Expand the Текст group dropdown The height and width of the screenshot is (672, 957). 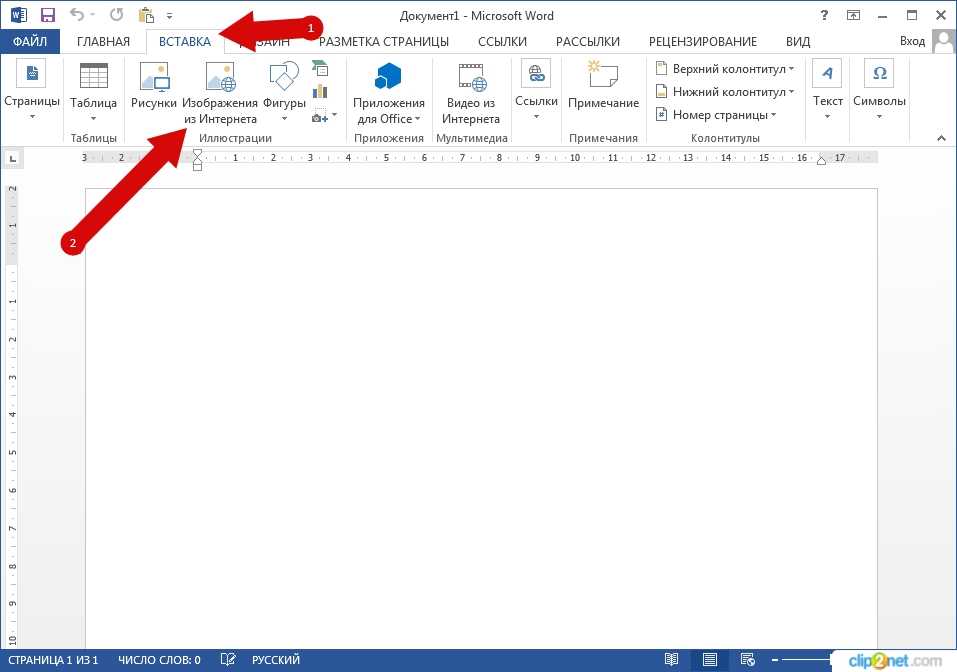(x=827, y=90)
